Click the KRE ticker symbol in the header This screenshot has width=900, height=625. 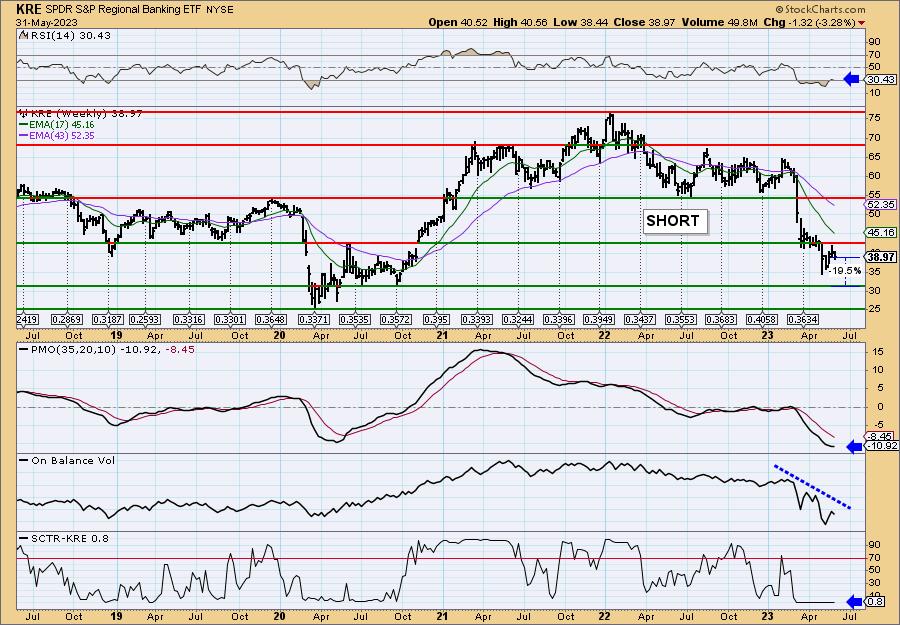[x=29, y=10]
